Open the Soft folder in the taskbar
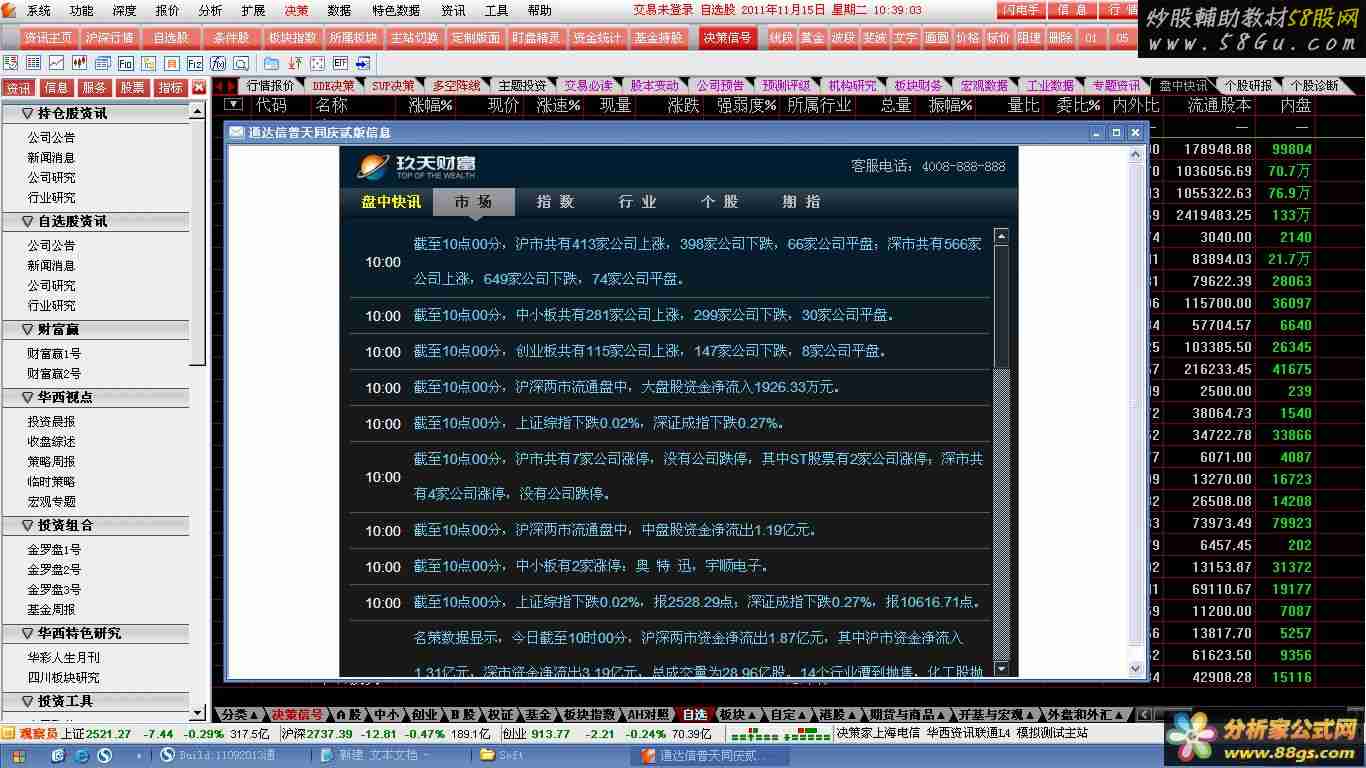1366x768 pixels. [x=510, y=755]
